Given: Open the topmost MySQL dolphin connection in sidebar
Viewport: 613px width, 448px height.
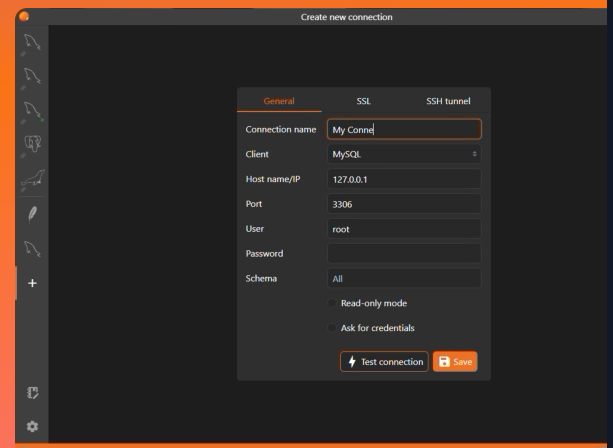Looking at the screenshot, I should click(32, 42).
